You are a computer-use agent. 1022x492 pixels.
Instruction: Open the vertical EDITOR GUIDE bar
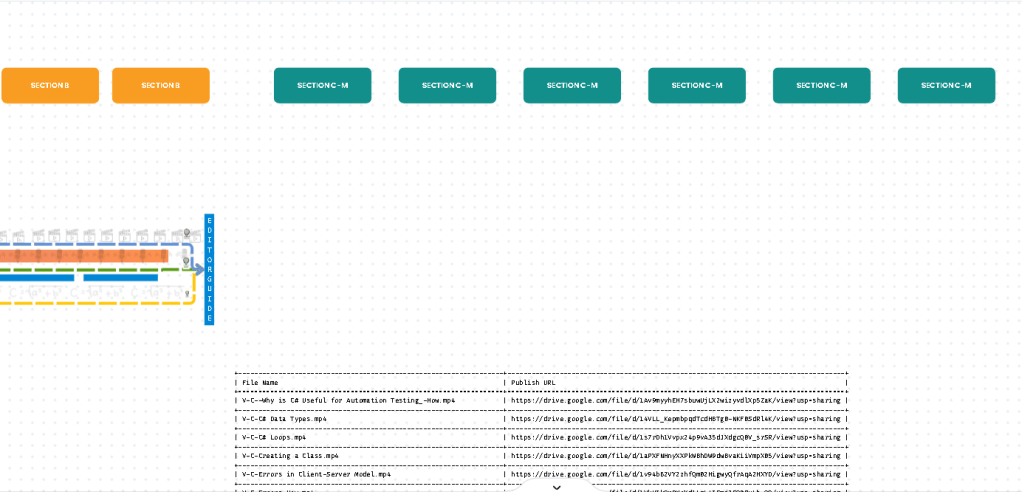(x=209, y=269)
